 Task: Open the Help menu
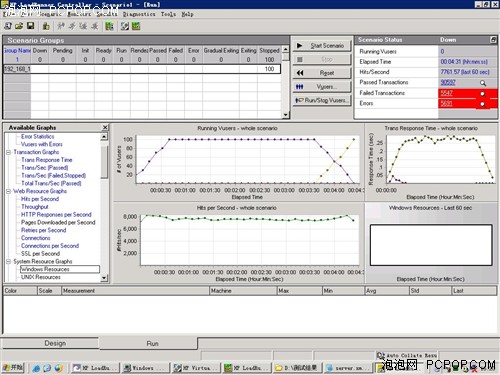pyautogui.click(x=187, y=14)
